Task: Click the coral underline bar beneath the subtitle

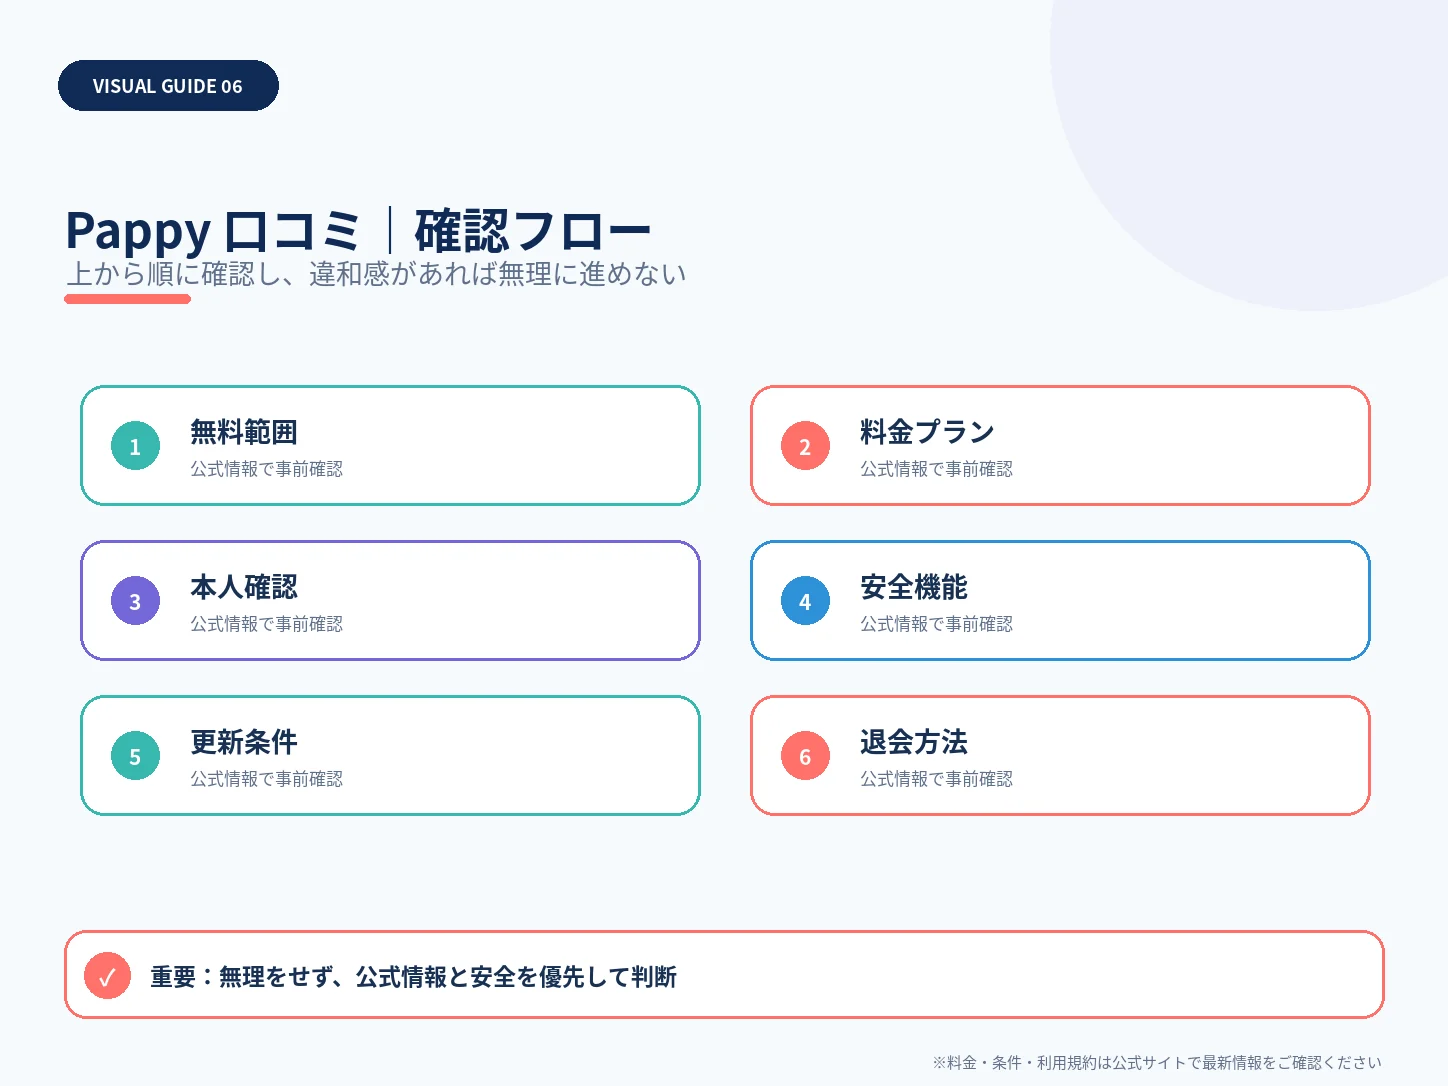Action: (x=128, y=298)
